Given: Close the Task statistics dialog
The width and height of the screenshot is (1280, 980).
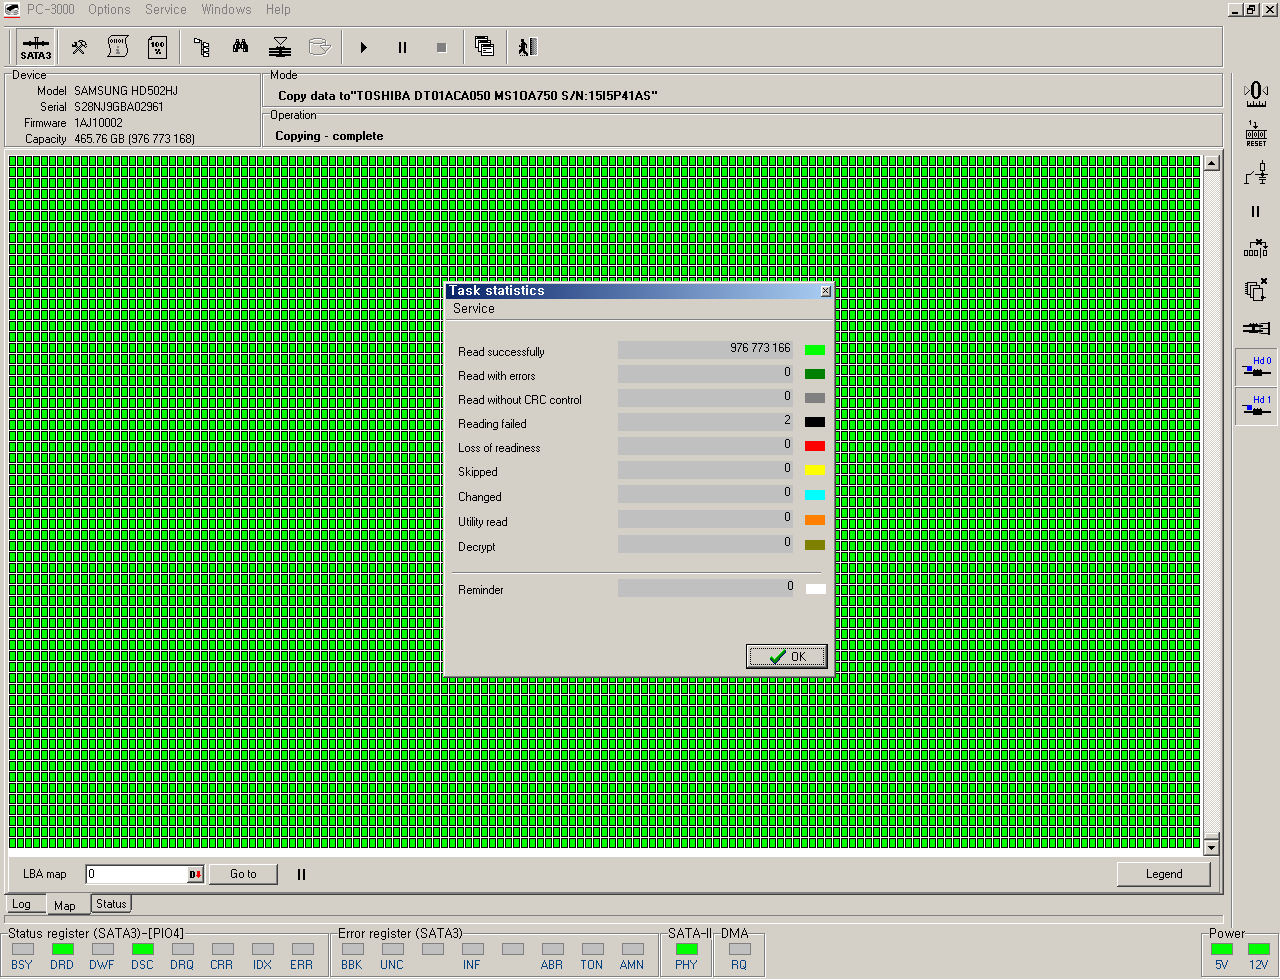Looking at the screenshot, I should [x=825, y=291].
